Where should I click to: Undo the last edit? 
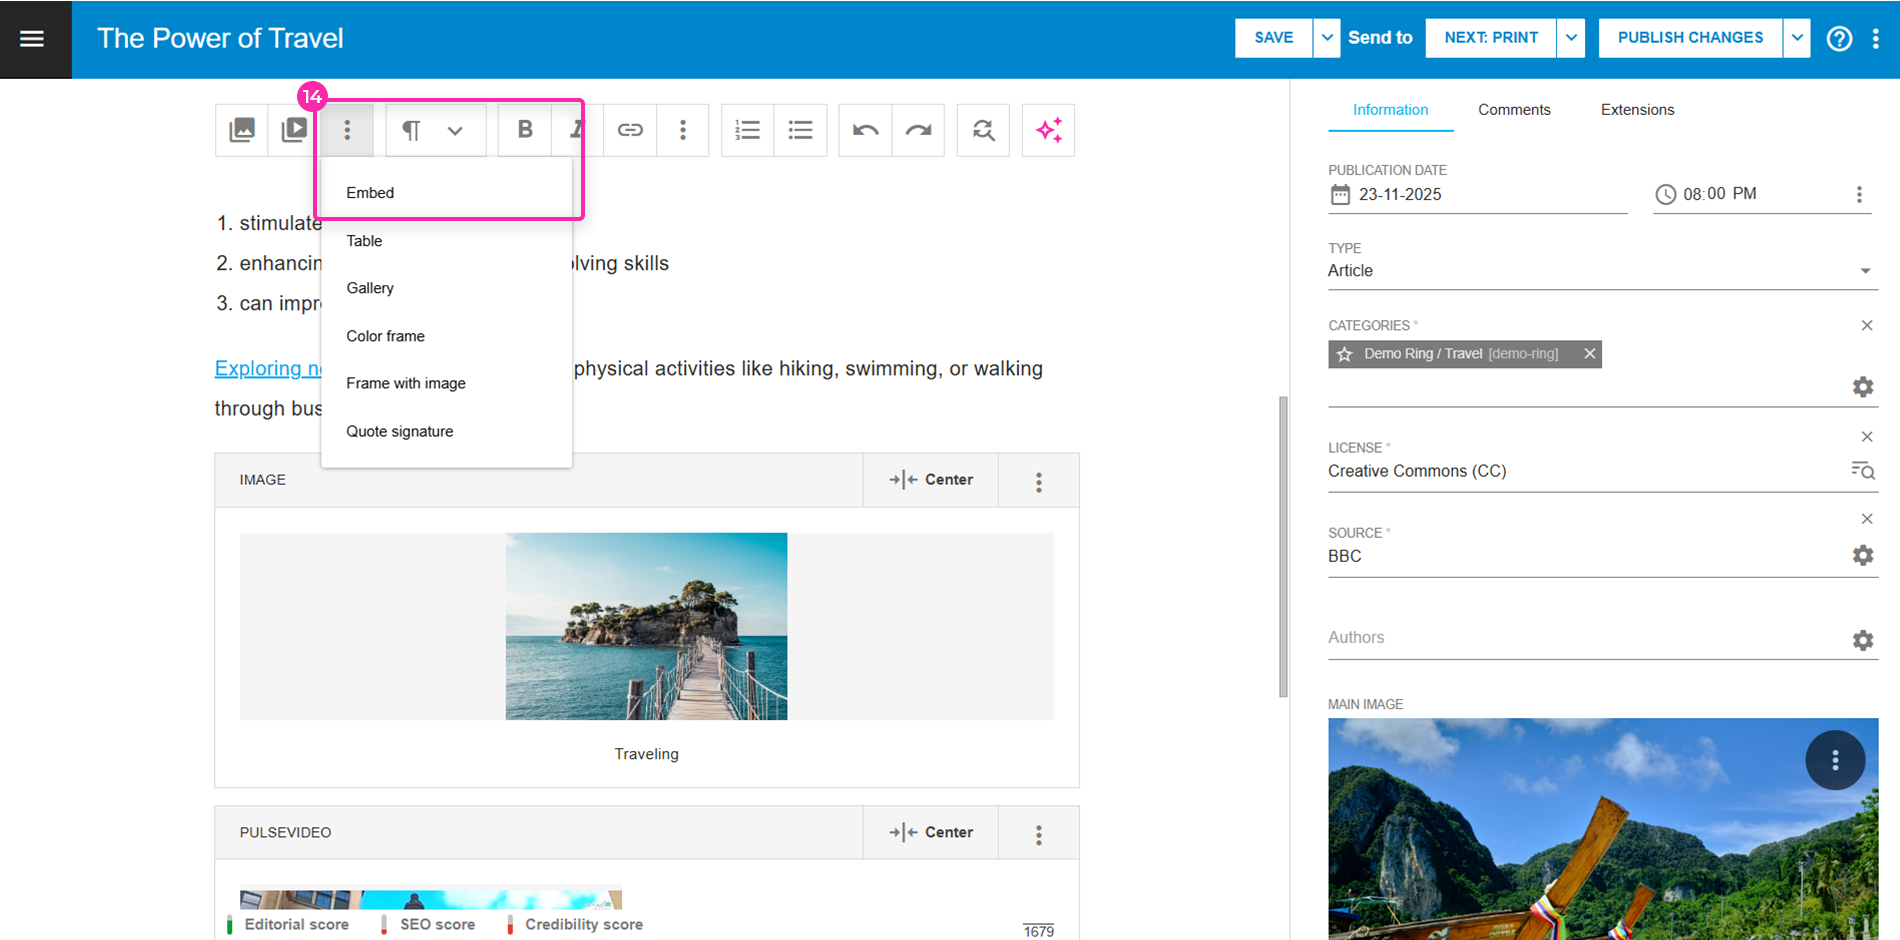point(865,130)
